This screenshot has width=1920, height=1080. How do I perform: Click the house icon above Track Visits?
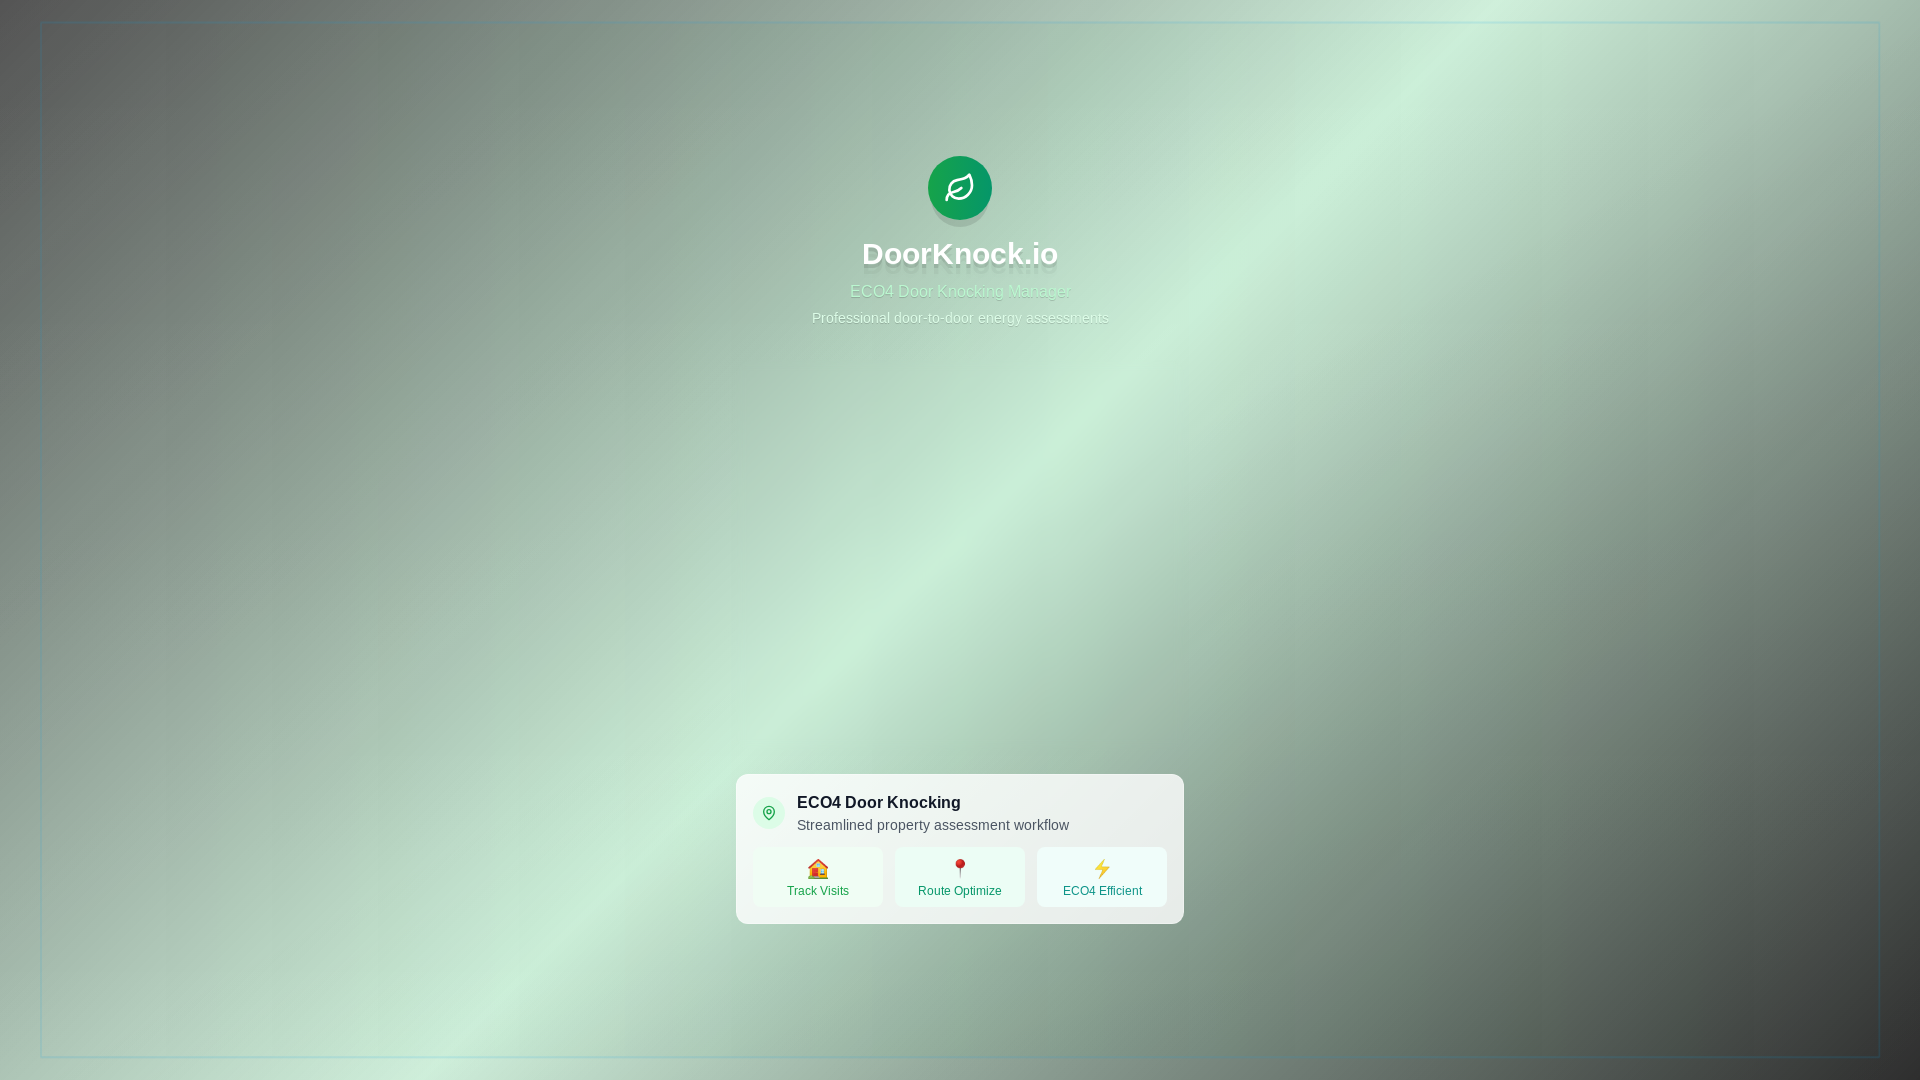[818, 868]
